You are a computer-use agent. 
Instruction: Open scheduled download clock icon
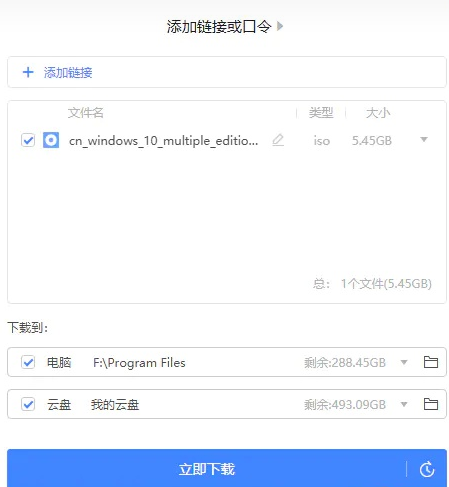tap(427, 469)
